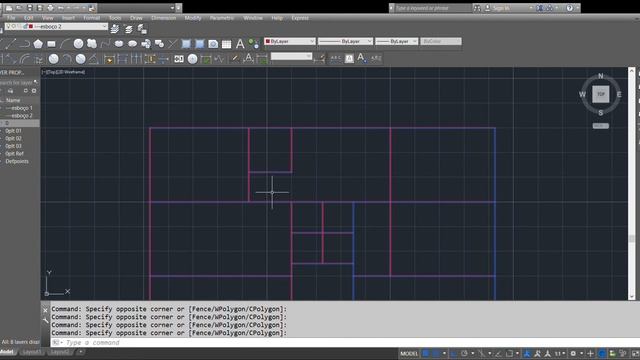Click the ViewCube East direction

coord(619,94)
